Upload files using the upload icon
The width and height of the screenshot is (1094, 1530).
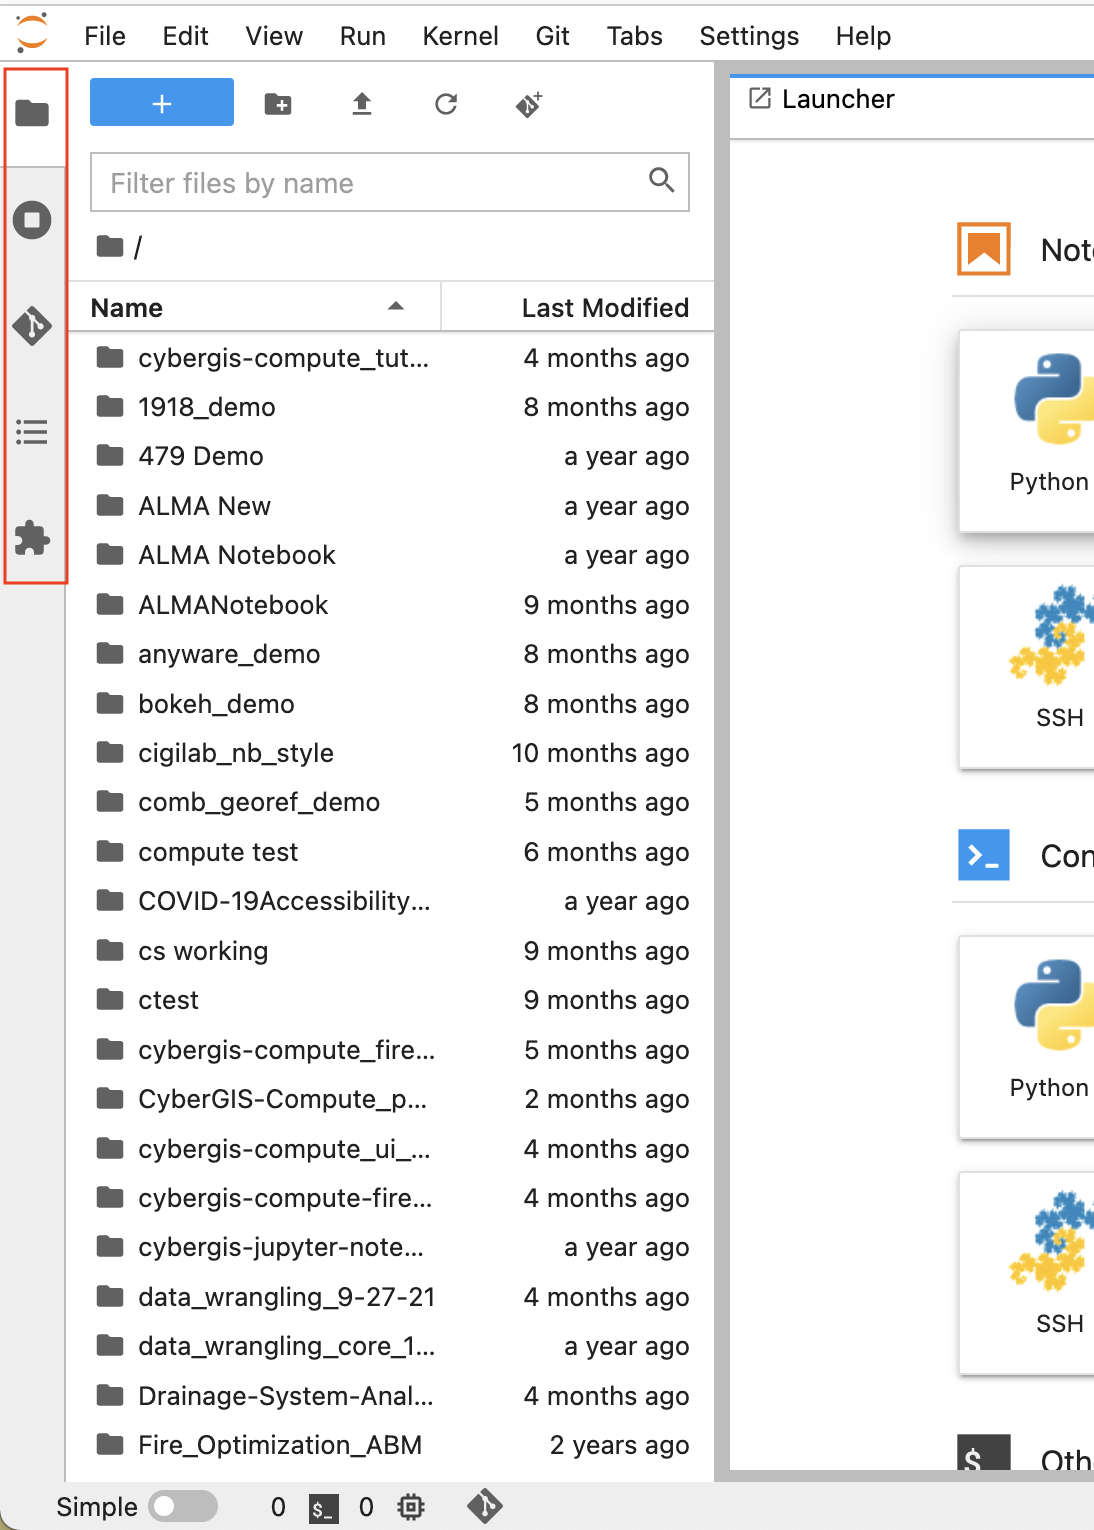coord(361,103)
